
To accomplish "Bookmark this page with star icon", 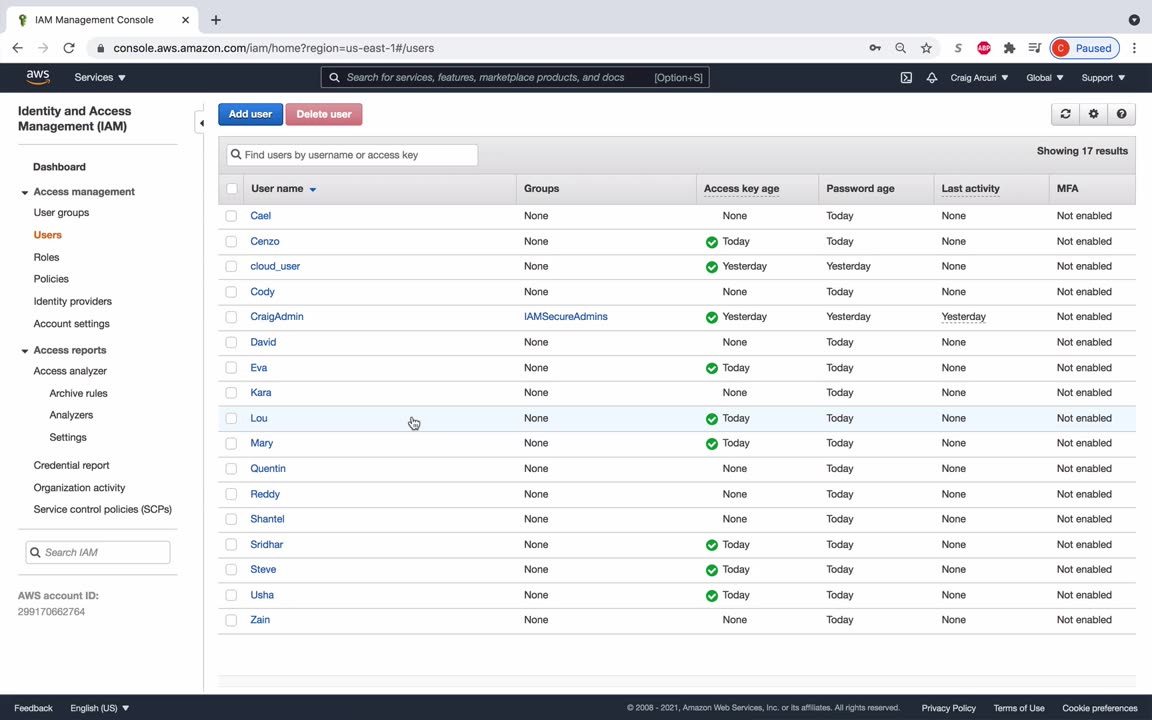I will tap(926, 48).
